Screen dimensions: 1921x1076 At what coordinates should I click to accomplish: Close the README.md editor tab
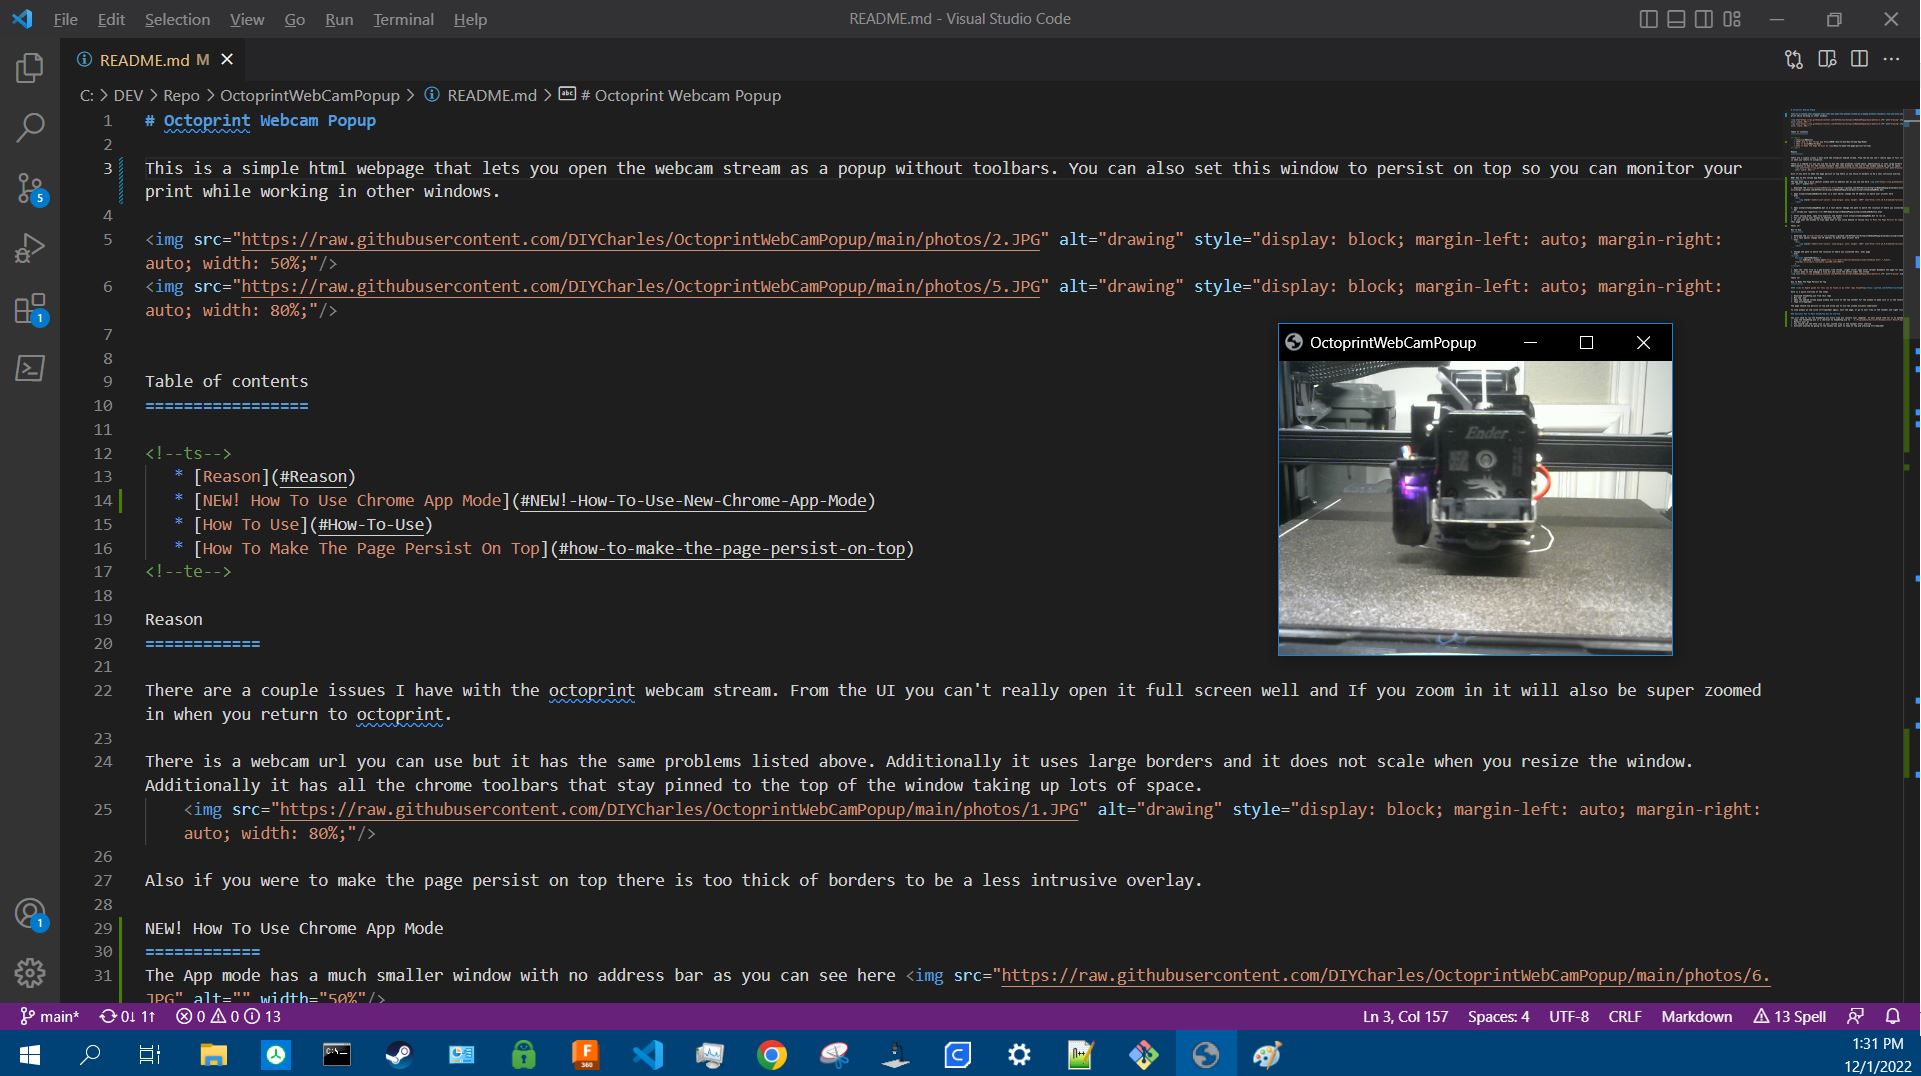(227, 60)
